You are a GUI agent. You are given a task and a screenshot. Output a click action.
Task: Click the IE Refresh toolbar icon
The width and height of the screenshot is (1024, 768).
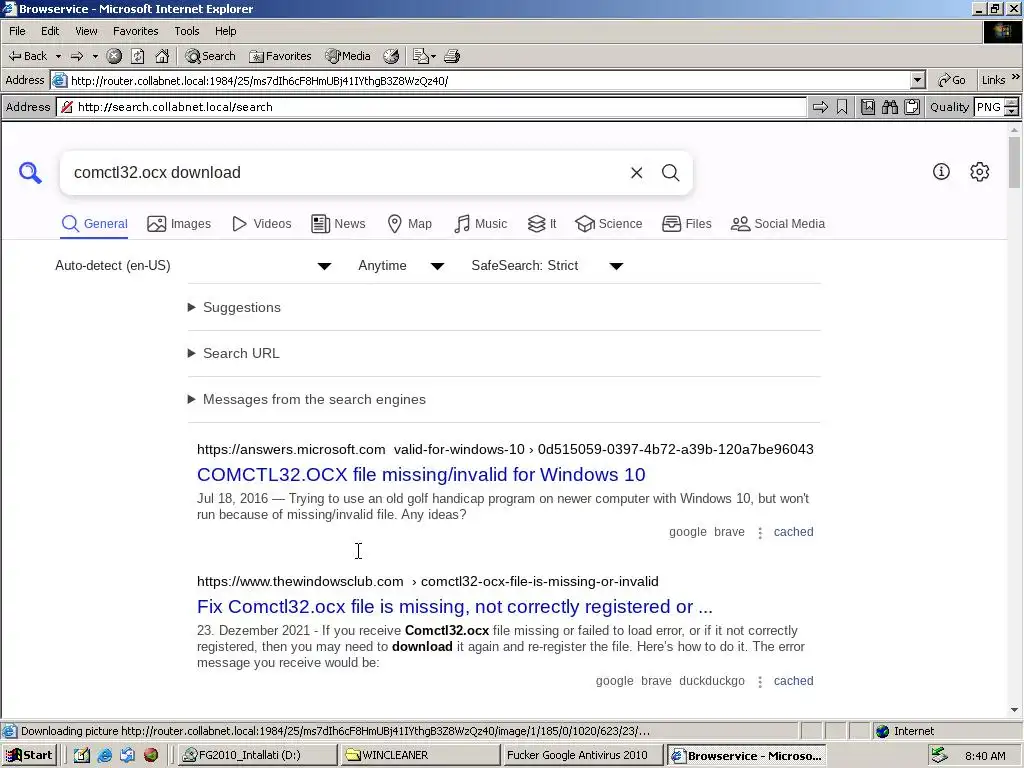click(138, 56)
